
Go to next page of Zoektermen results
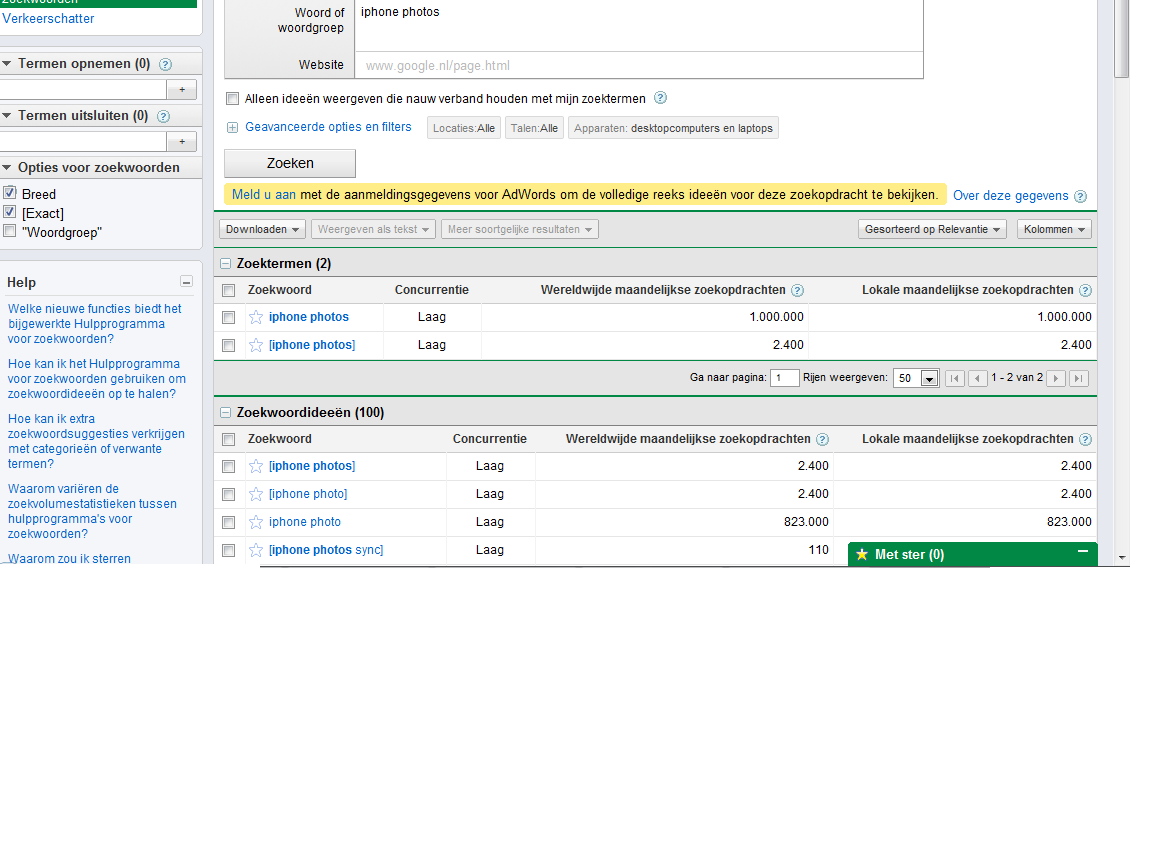(x=1056, y=378)
